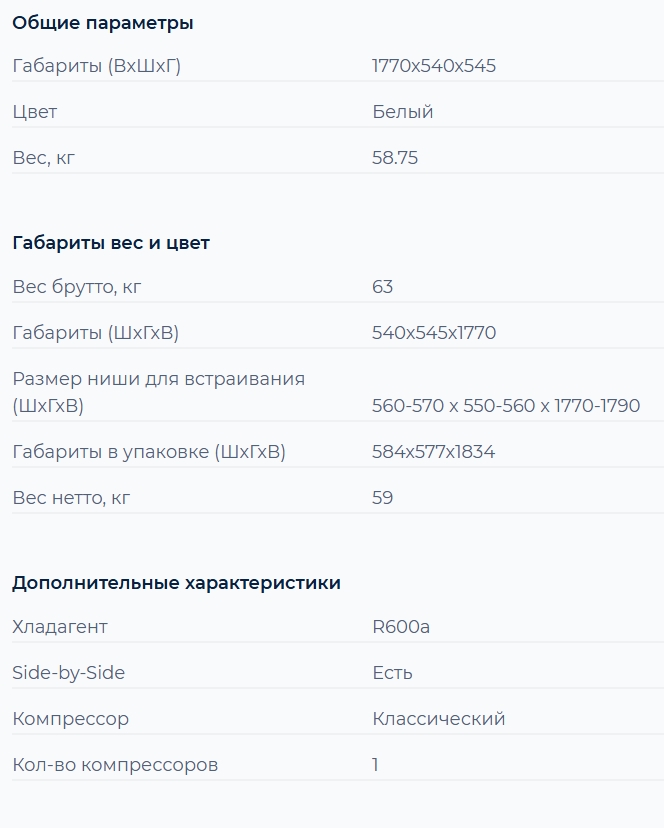Screen dimensions: 664x828
Task: Select the 1770x540x545 dimensions value
Action: [434, 66]
